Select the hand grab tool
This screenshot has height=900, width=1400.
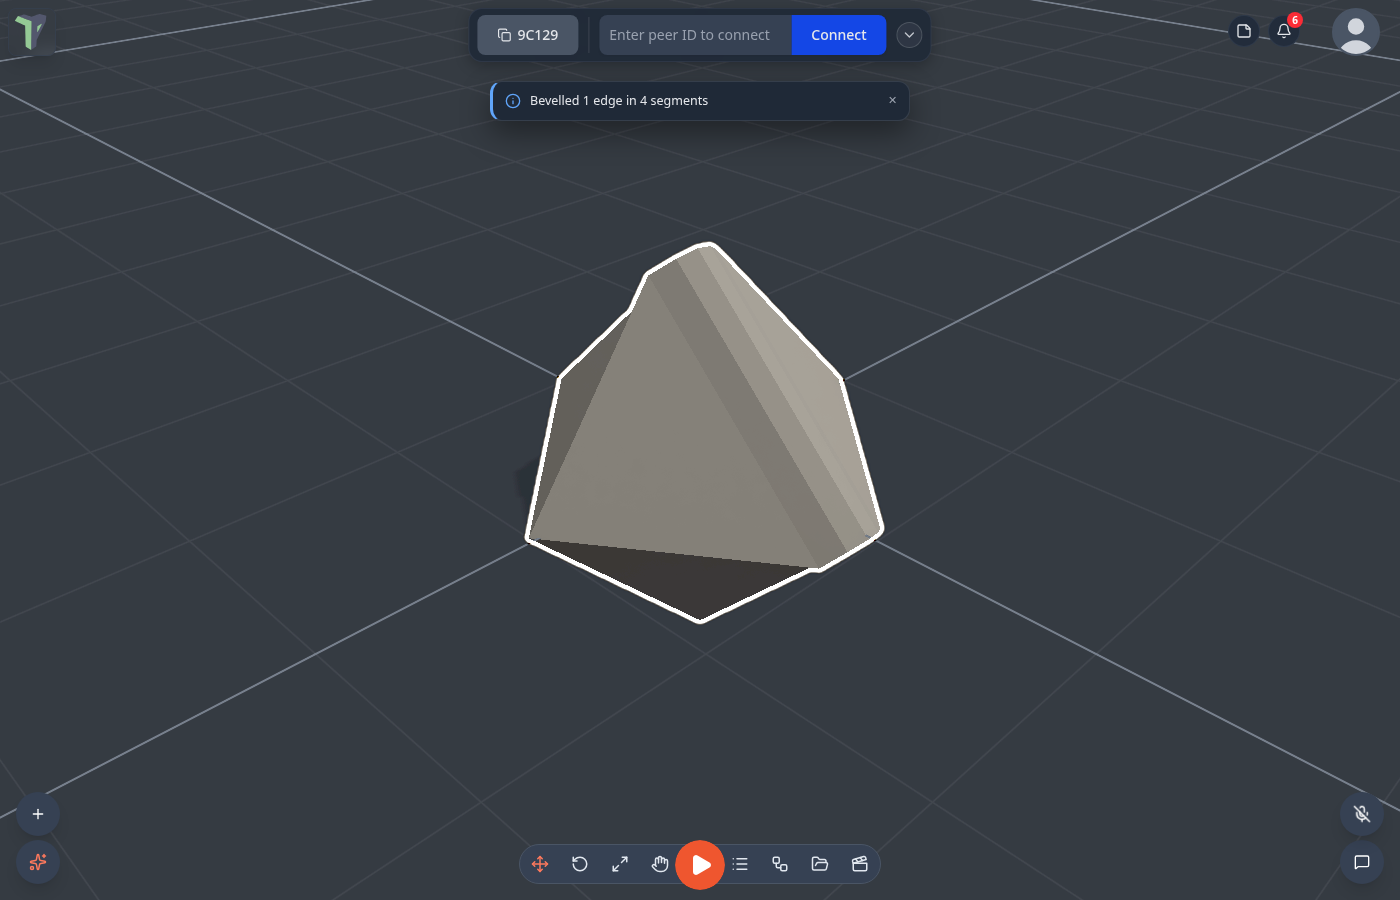[660, 864]
